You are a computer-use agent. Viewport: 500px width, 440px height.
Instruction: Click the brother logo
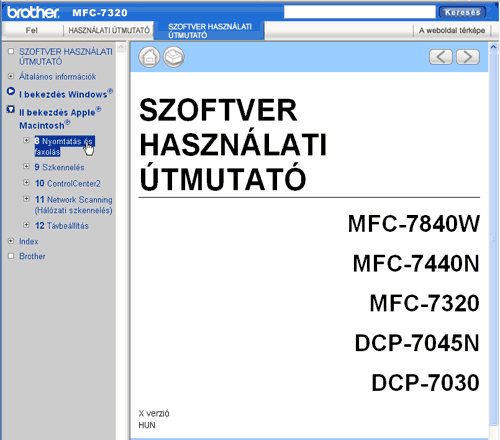[33, 12]
